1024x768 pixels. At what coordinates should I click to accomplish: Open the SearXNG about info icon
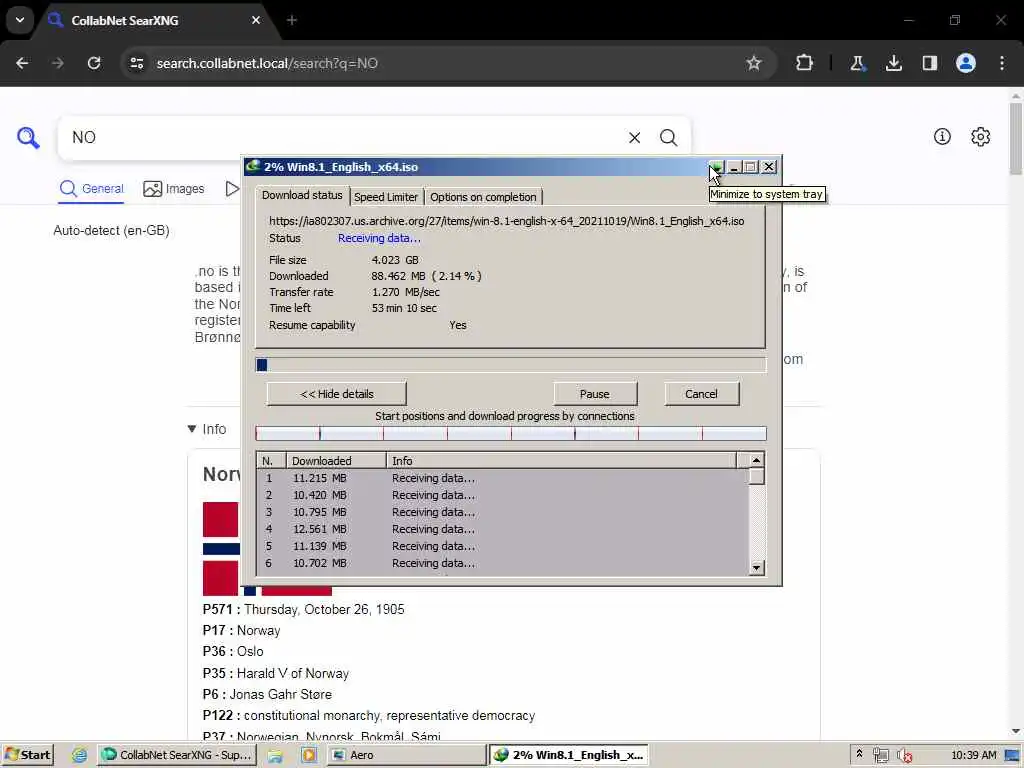(942, 136)
